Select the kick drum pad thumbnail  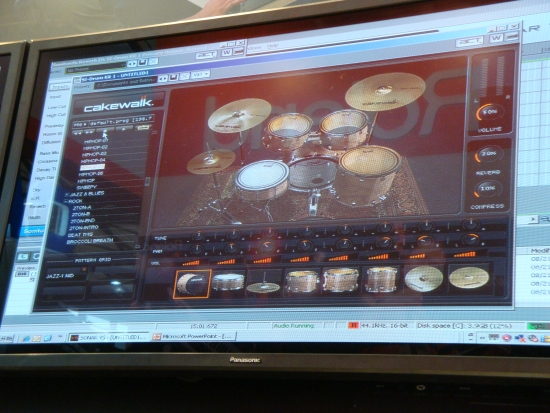pos(192,284)
